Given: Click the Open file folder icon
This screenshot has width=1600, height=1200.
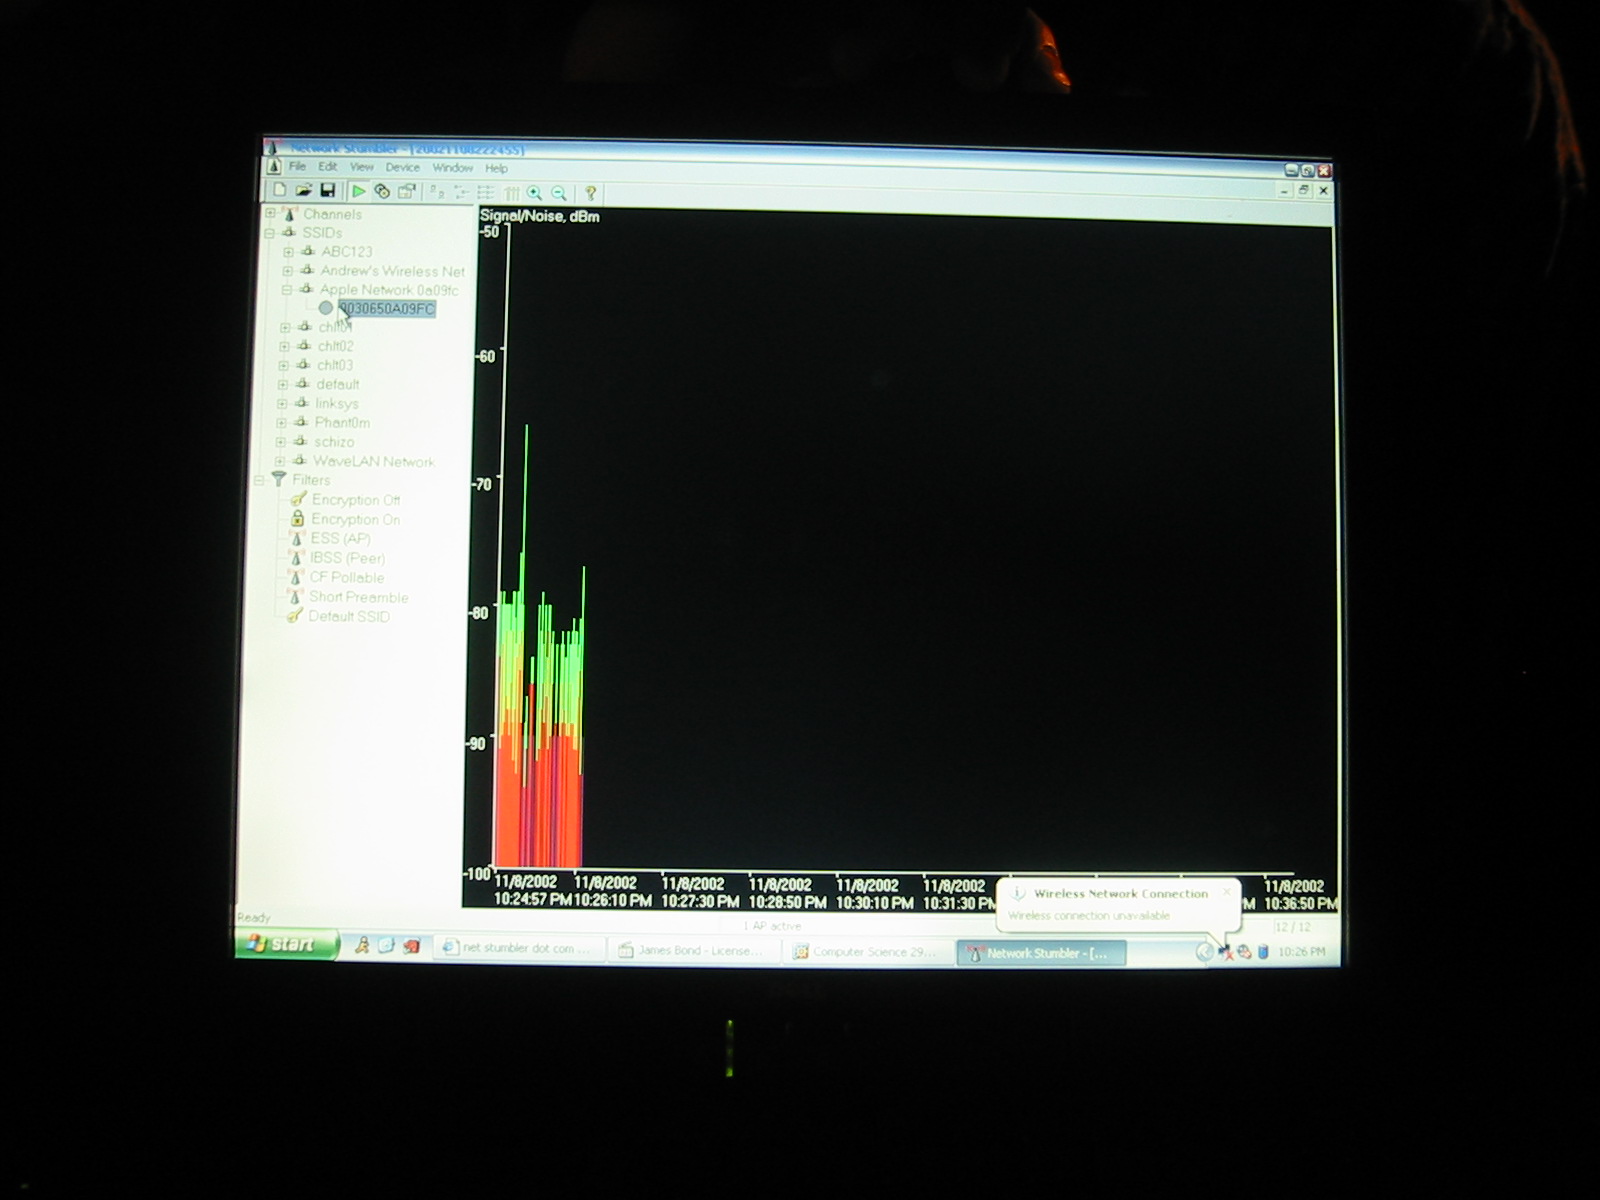Looking at the screenshot, I should pos(304,190).
